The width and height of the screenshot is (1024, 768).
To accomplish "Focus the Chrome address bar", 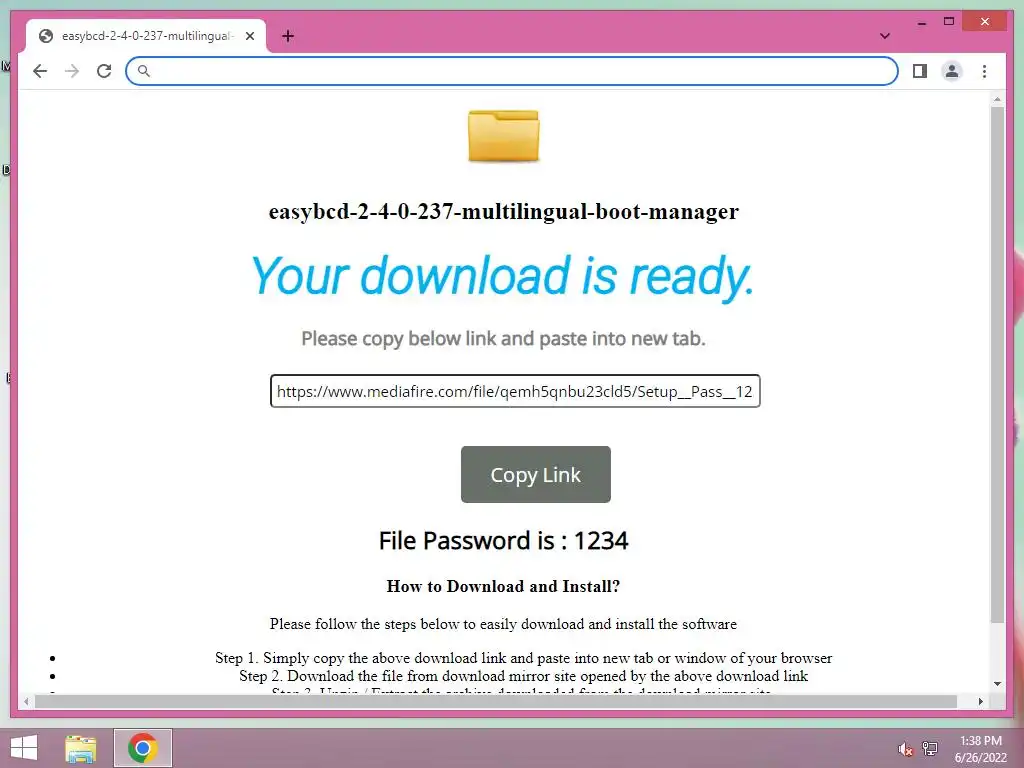I will 512,71.
